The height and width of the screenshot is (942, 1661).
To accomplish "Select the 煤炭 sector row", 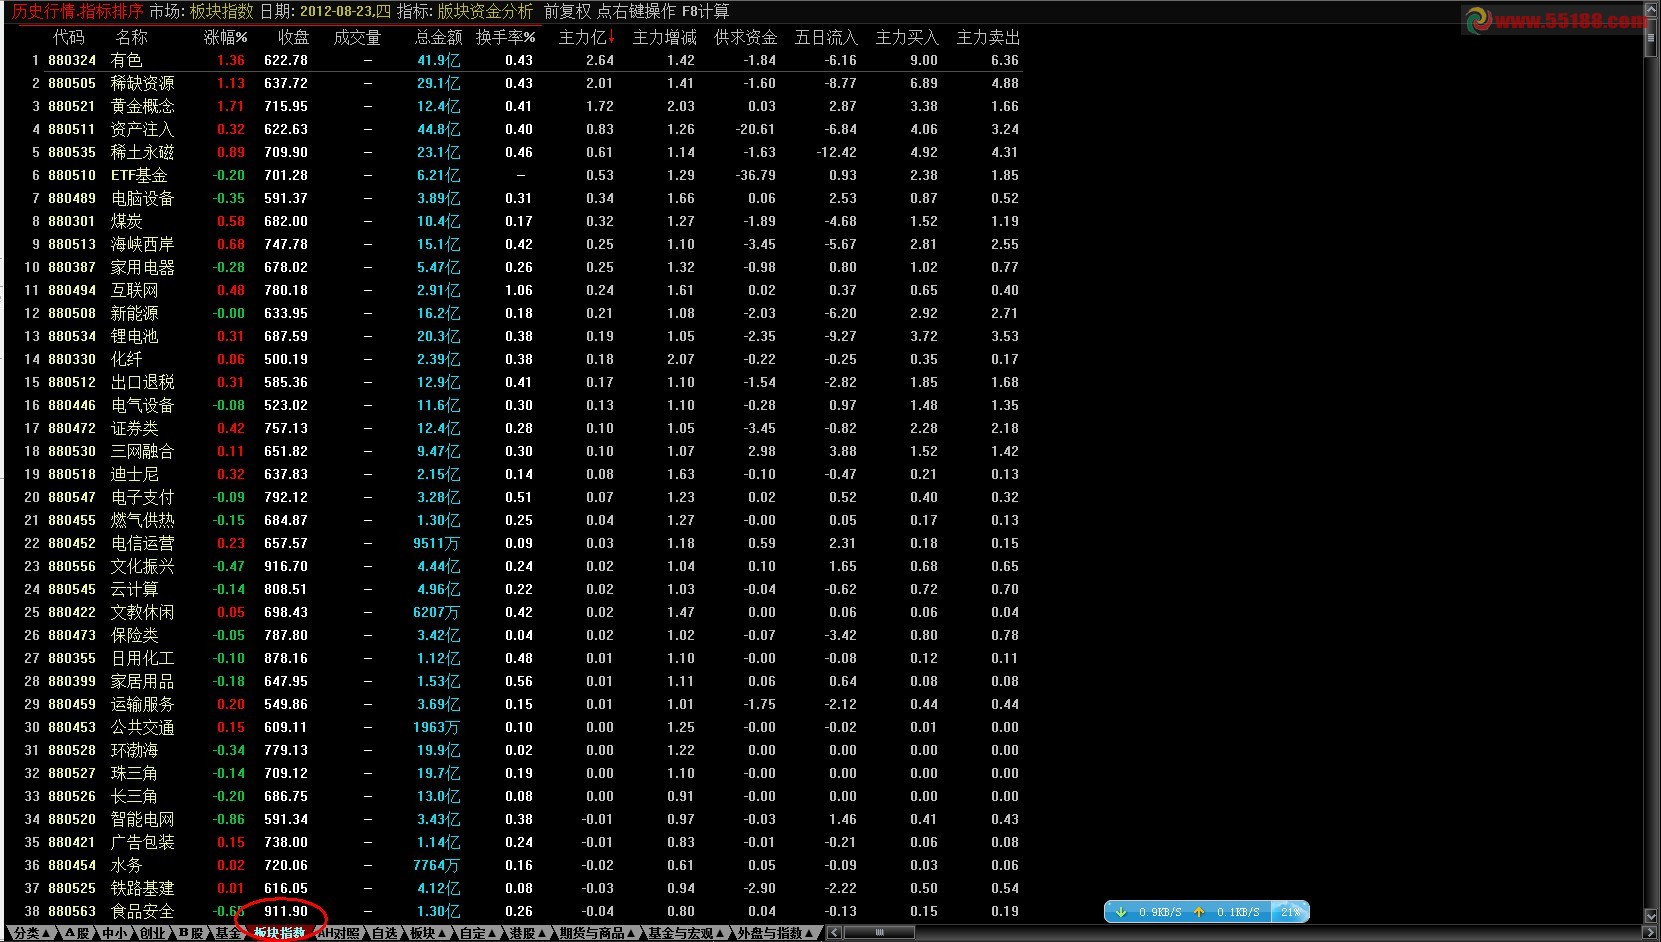I will [x=515, y=221].
